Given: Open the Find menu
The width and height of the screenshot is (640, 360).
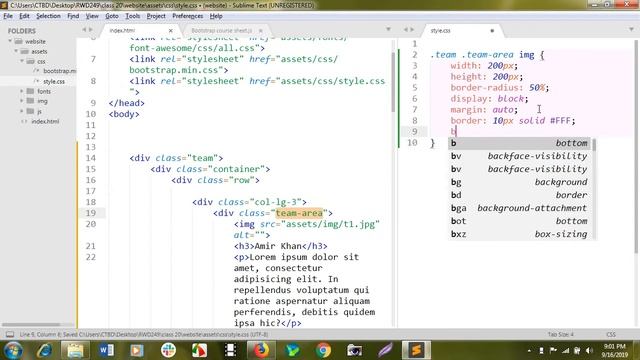Looking at the screenshot, I should coord(73,16).
